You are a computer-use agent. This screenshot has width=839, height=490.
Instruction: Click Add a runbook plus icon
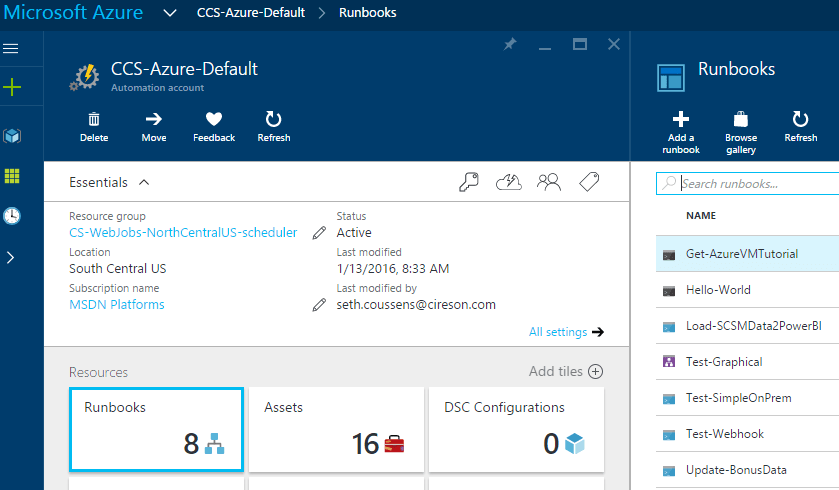click(680, 120)
